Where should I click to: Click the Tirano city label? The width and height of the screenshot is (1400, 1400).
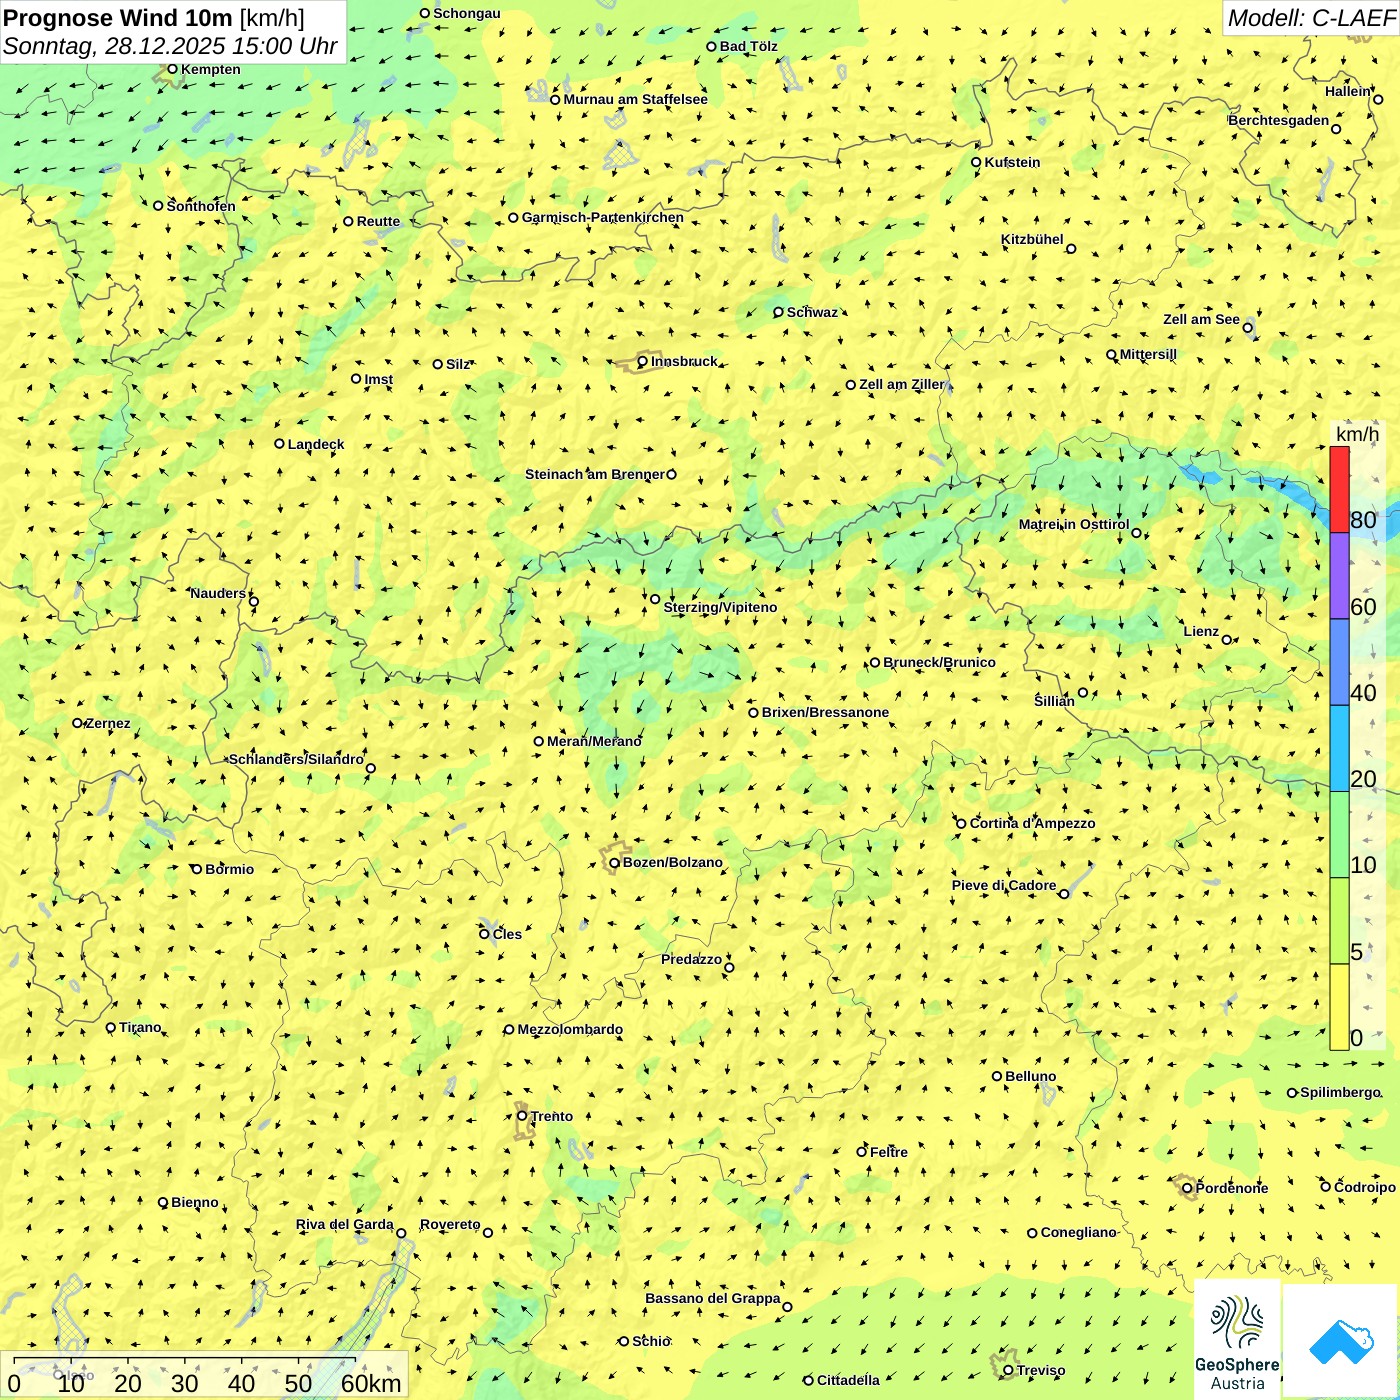click(x=140, y=1027)
